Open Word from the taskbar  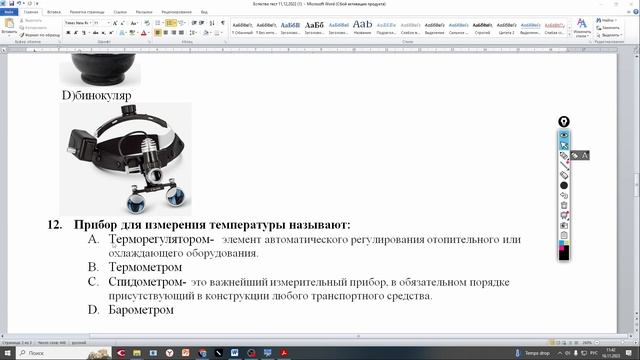(x=235, y=353)
